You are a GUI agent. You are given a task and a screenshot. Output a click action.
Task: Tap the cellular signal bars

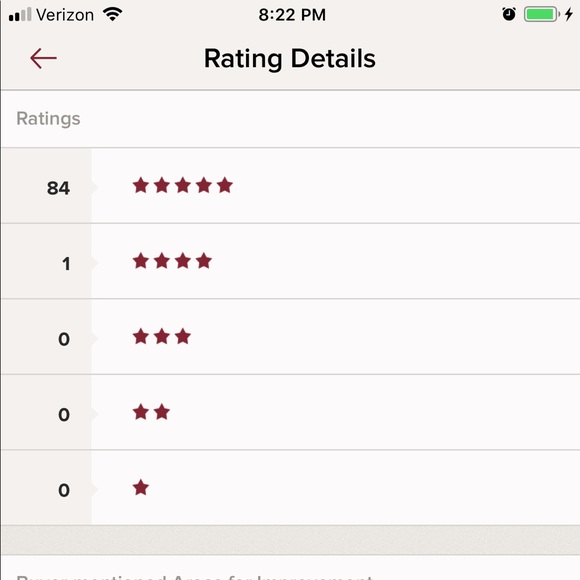click(20, 15)
